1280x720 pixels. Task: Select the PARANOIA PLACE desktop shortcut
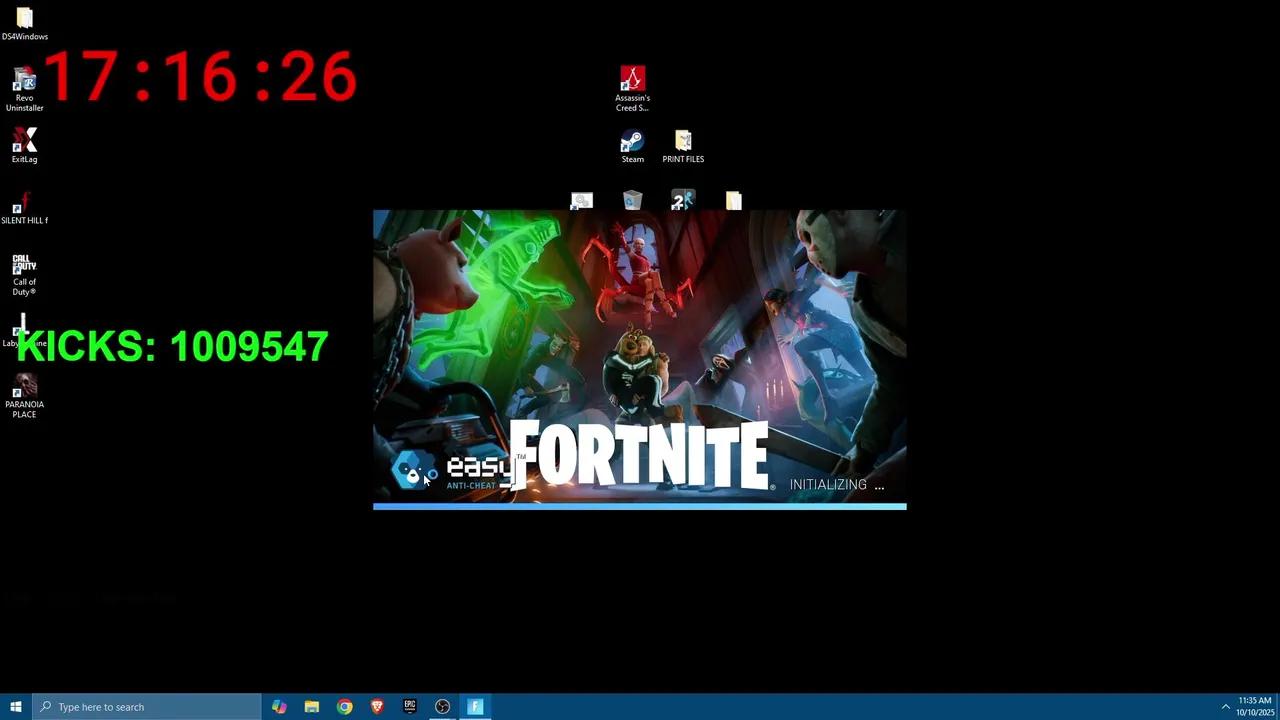24,396
